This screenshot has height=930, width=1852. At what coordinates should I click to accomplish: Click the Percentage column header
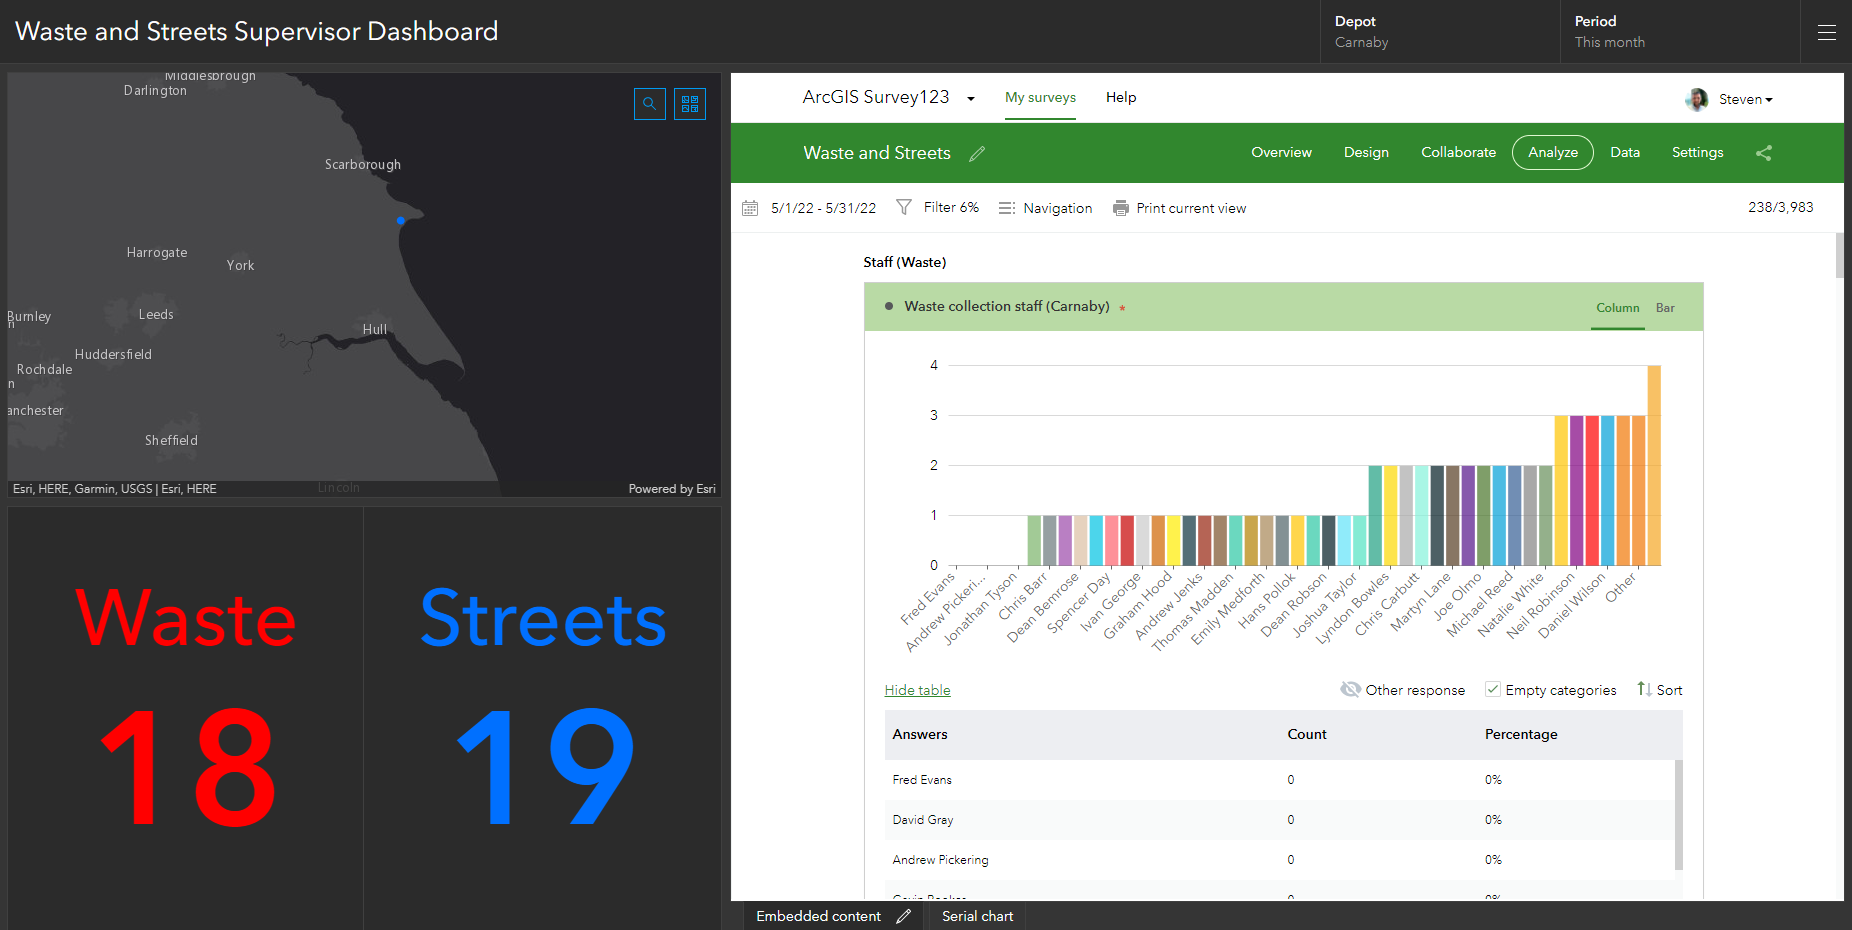coord(1521,734)
